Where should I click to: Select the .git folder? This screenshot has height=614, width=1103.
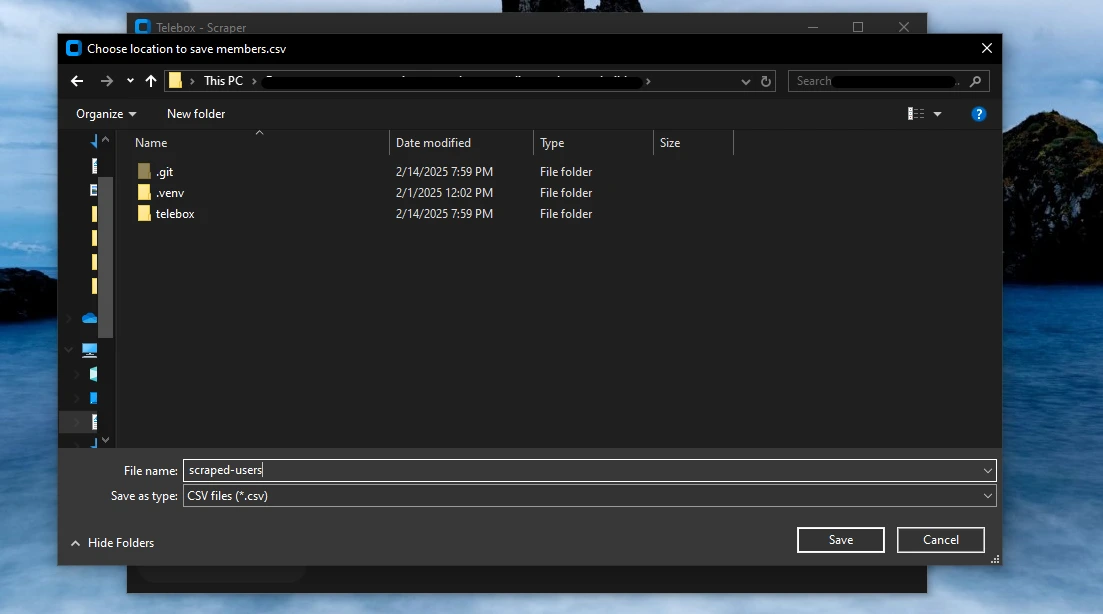pyautogui.click(x=164, y=172)
